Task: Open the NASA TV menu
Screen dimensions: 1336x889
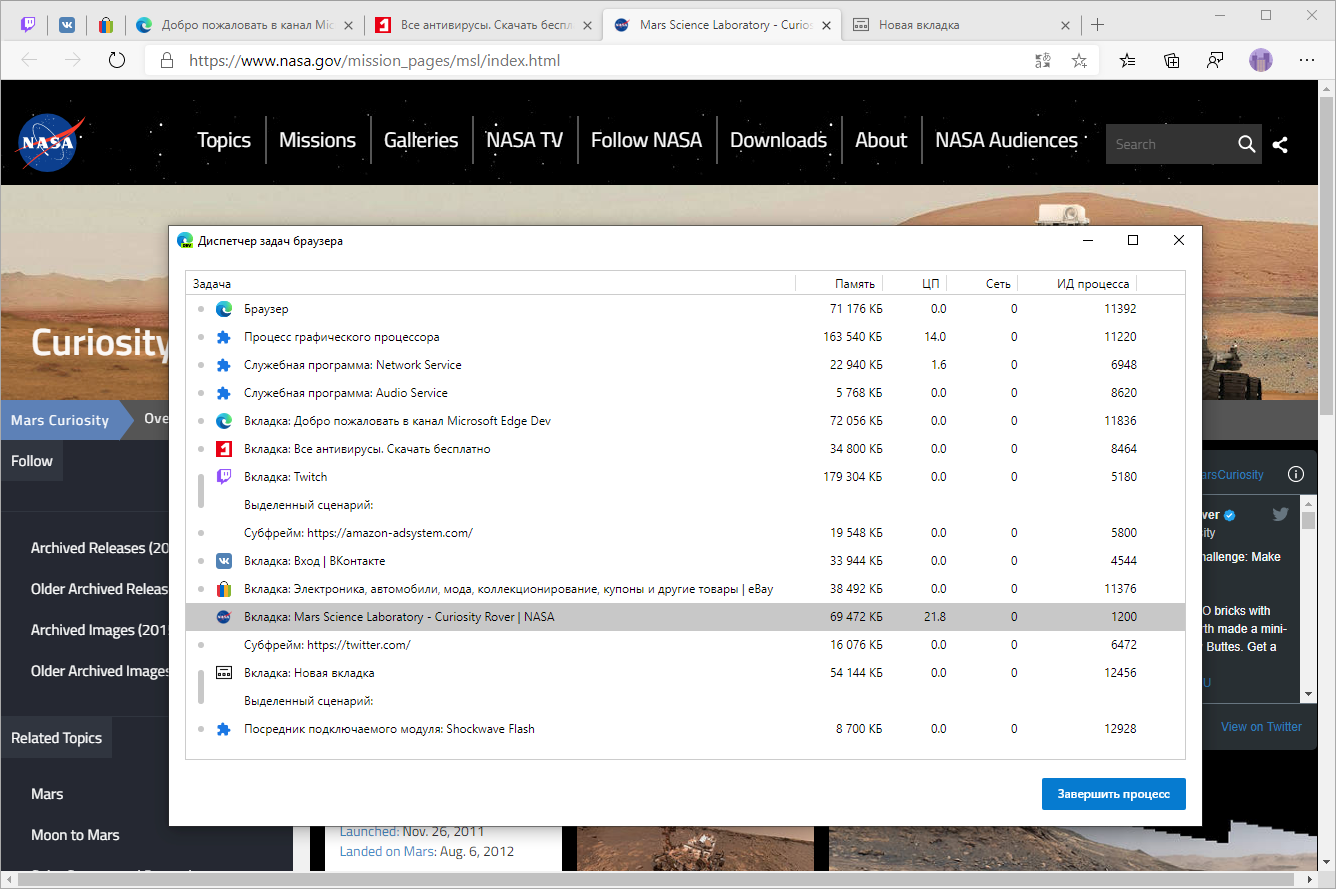Action: click(525, 140)
